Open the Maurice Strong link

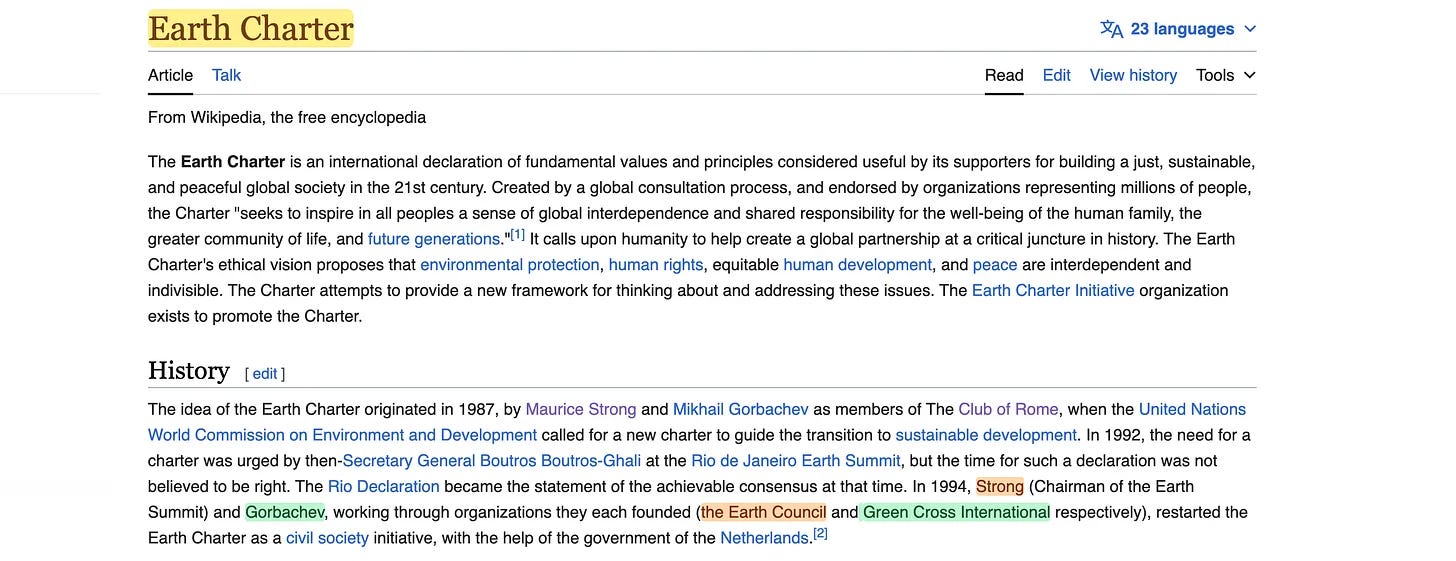pyautogui.click(x=581, y=409)
